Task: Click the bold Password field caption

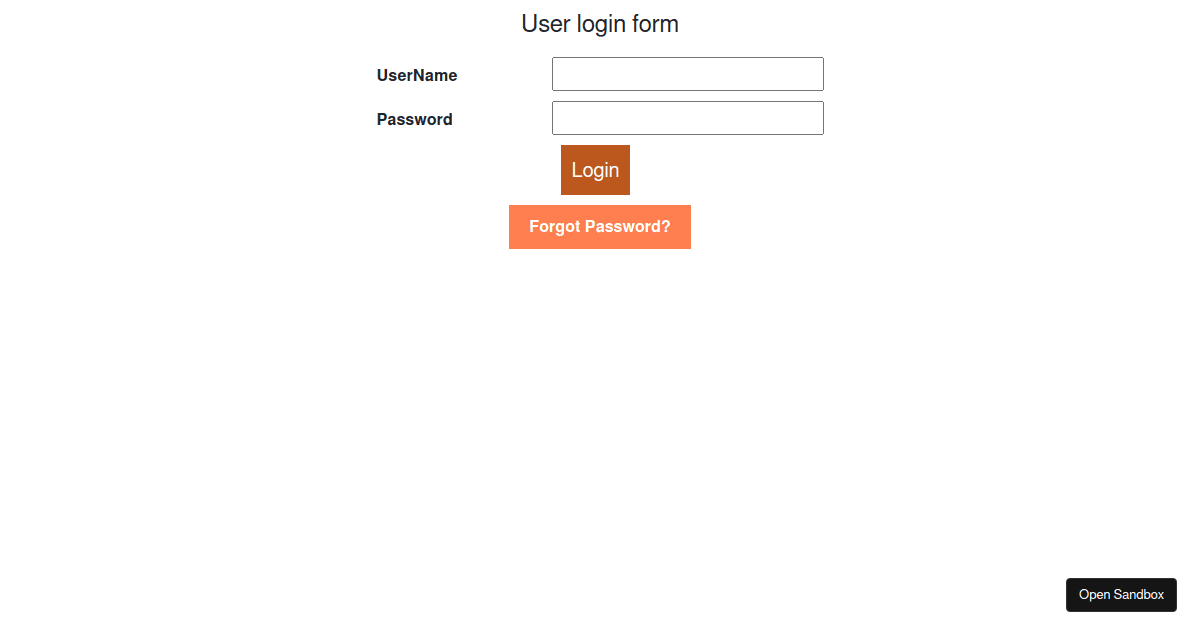Action: [x=414, y=119]
